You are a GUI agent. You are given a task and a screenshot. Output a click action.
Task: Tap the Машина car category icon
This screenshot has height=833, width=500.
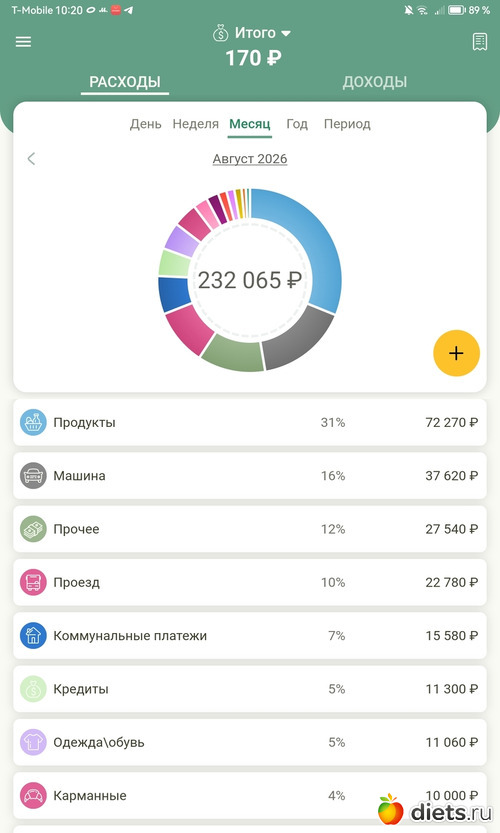[x=33, y=475]
